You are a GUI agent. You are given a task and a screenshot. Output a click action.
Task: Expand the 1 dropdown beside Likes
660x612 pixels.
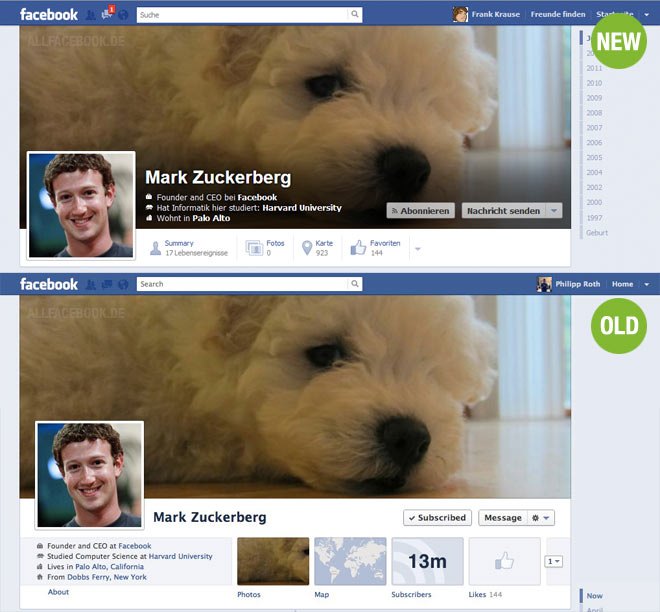coord(554,561)
